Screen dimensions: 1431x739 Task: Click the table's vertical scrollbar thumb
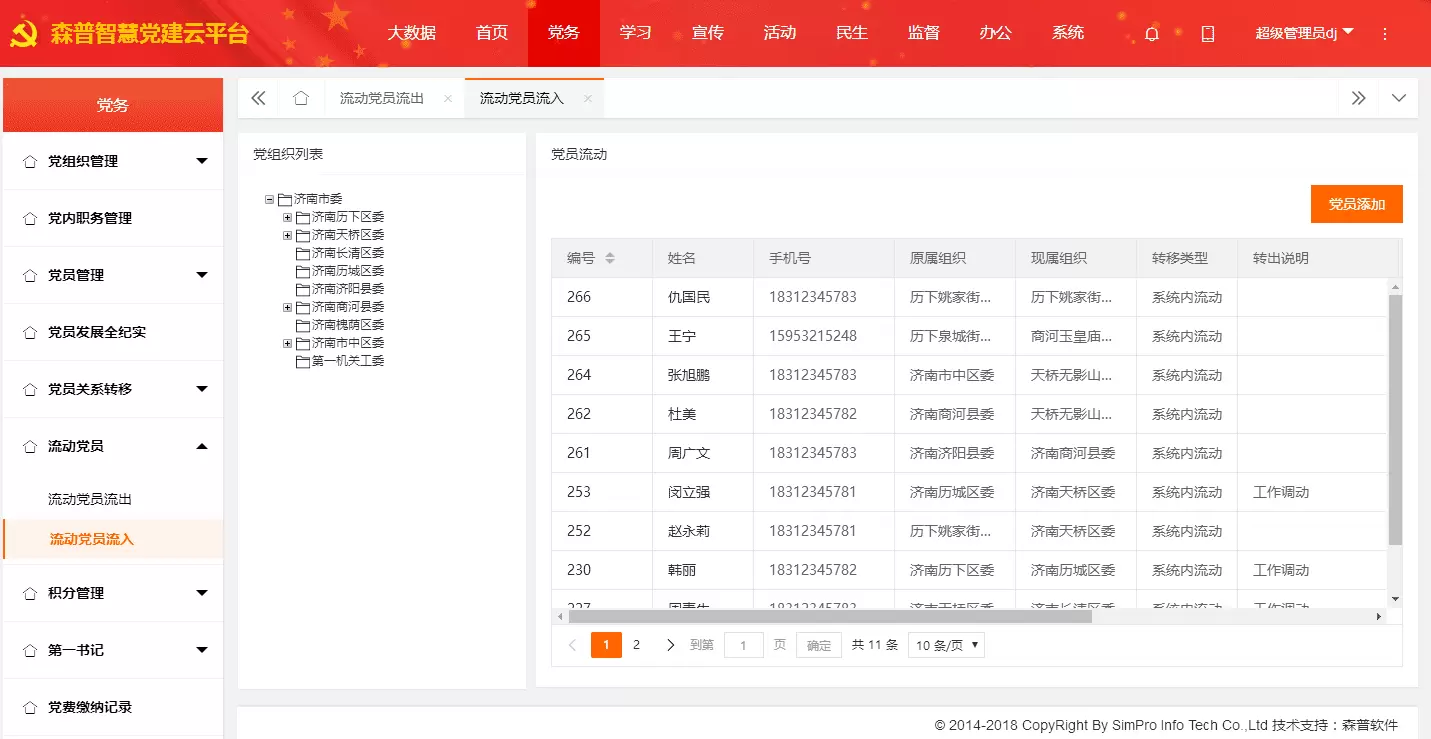(1396, 420)
